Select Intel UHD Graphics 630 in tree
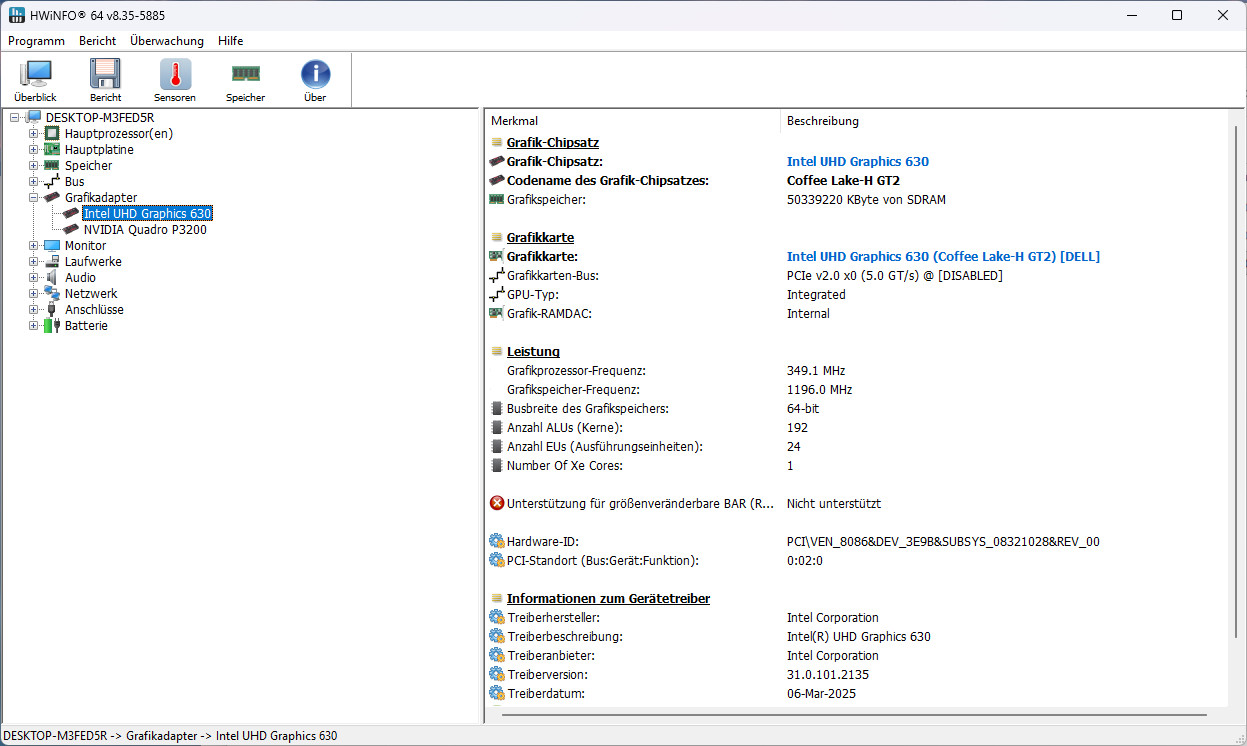Image resolution: width=1247 pixels, height=746 pixels. point(148,214)
